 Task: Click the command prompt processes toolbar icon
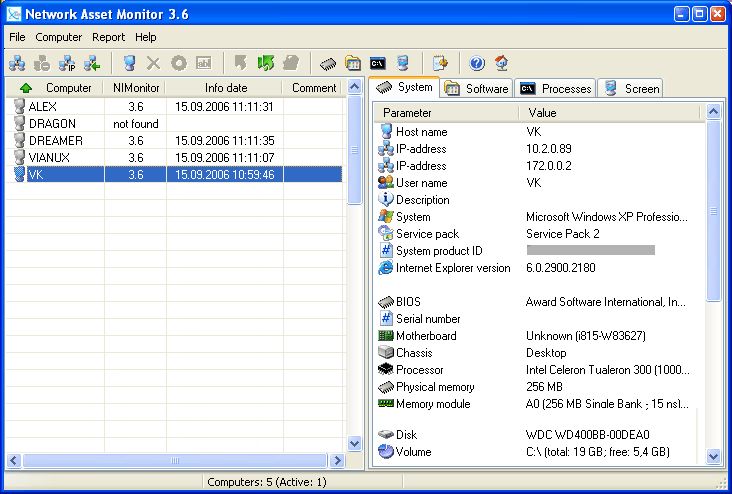pyautogui.click(x=378, y=63)
